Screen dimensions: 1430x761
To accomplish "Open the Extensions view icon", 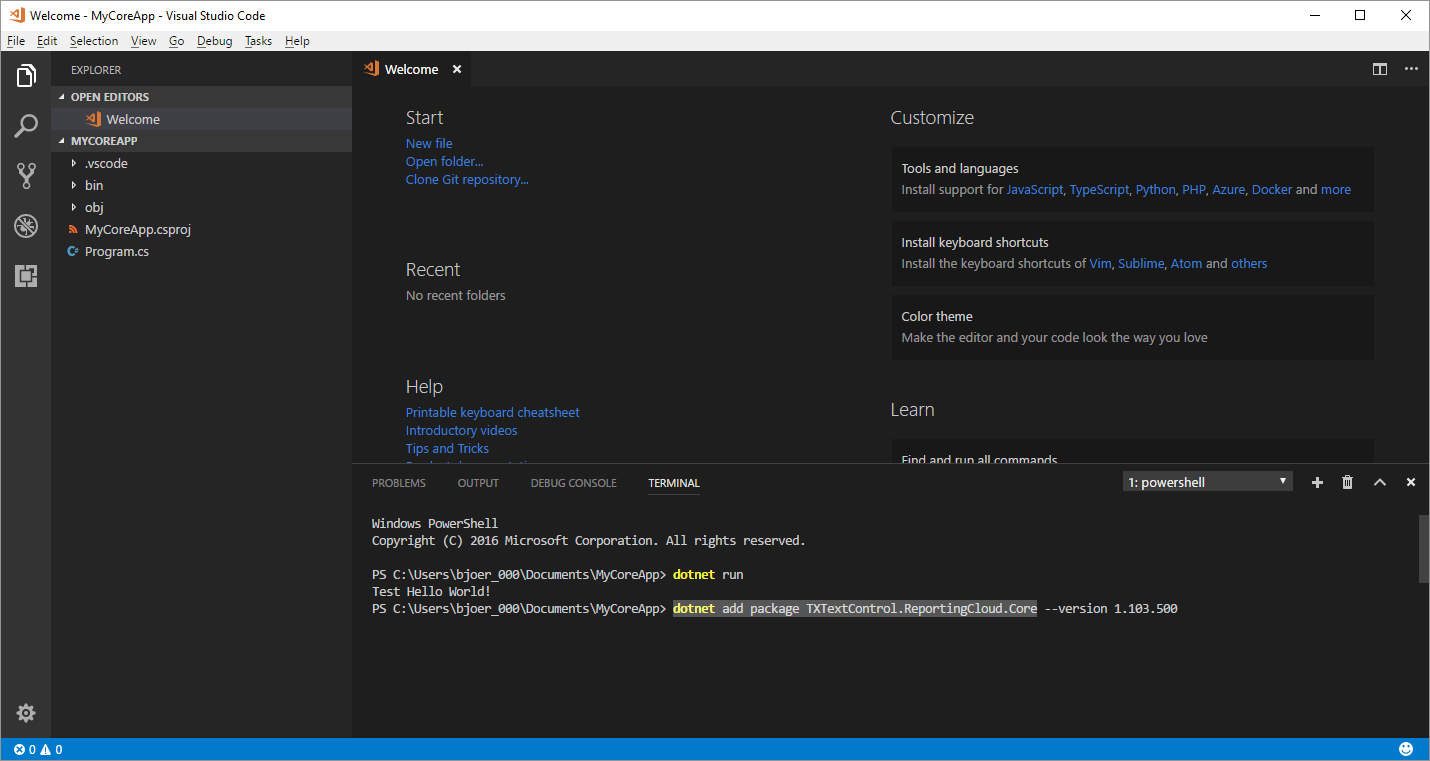I will click(26, 276).
